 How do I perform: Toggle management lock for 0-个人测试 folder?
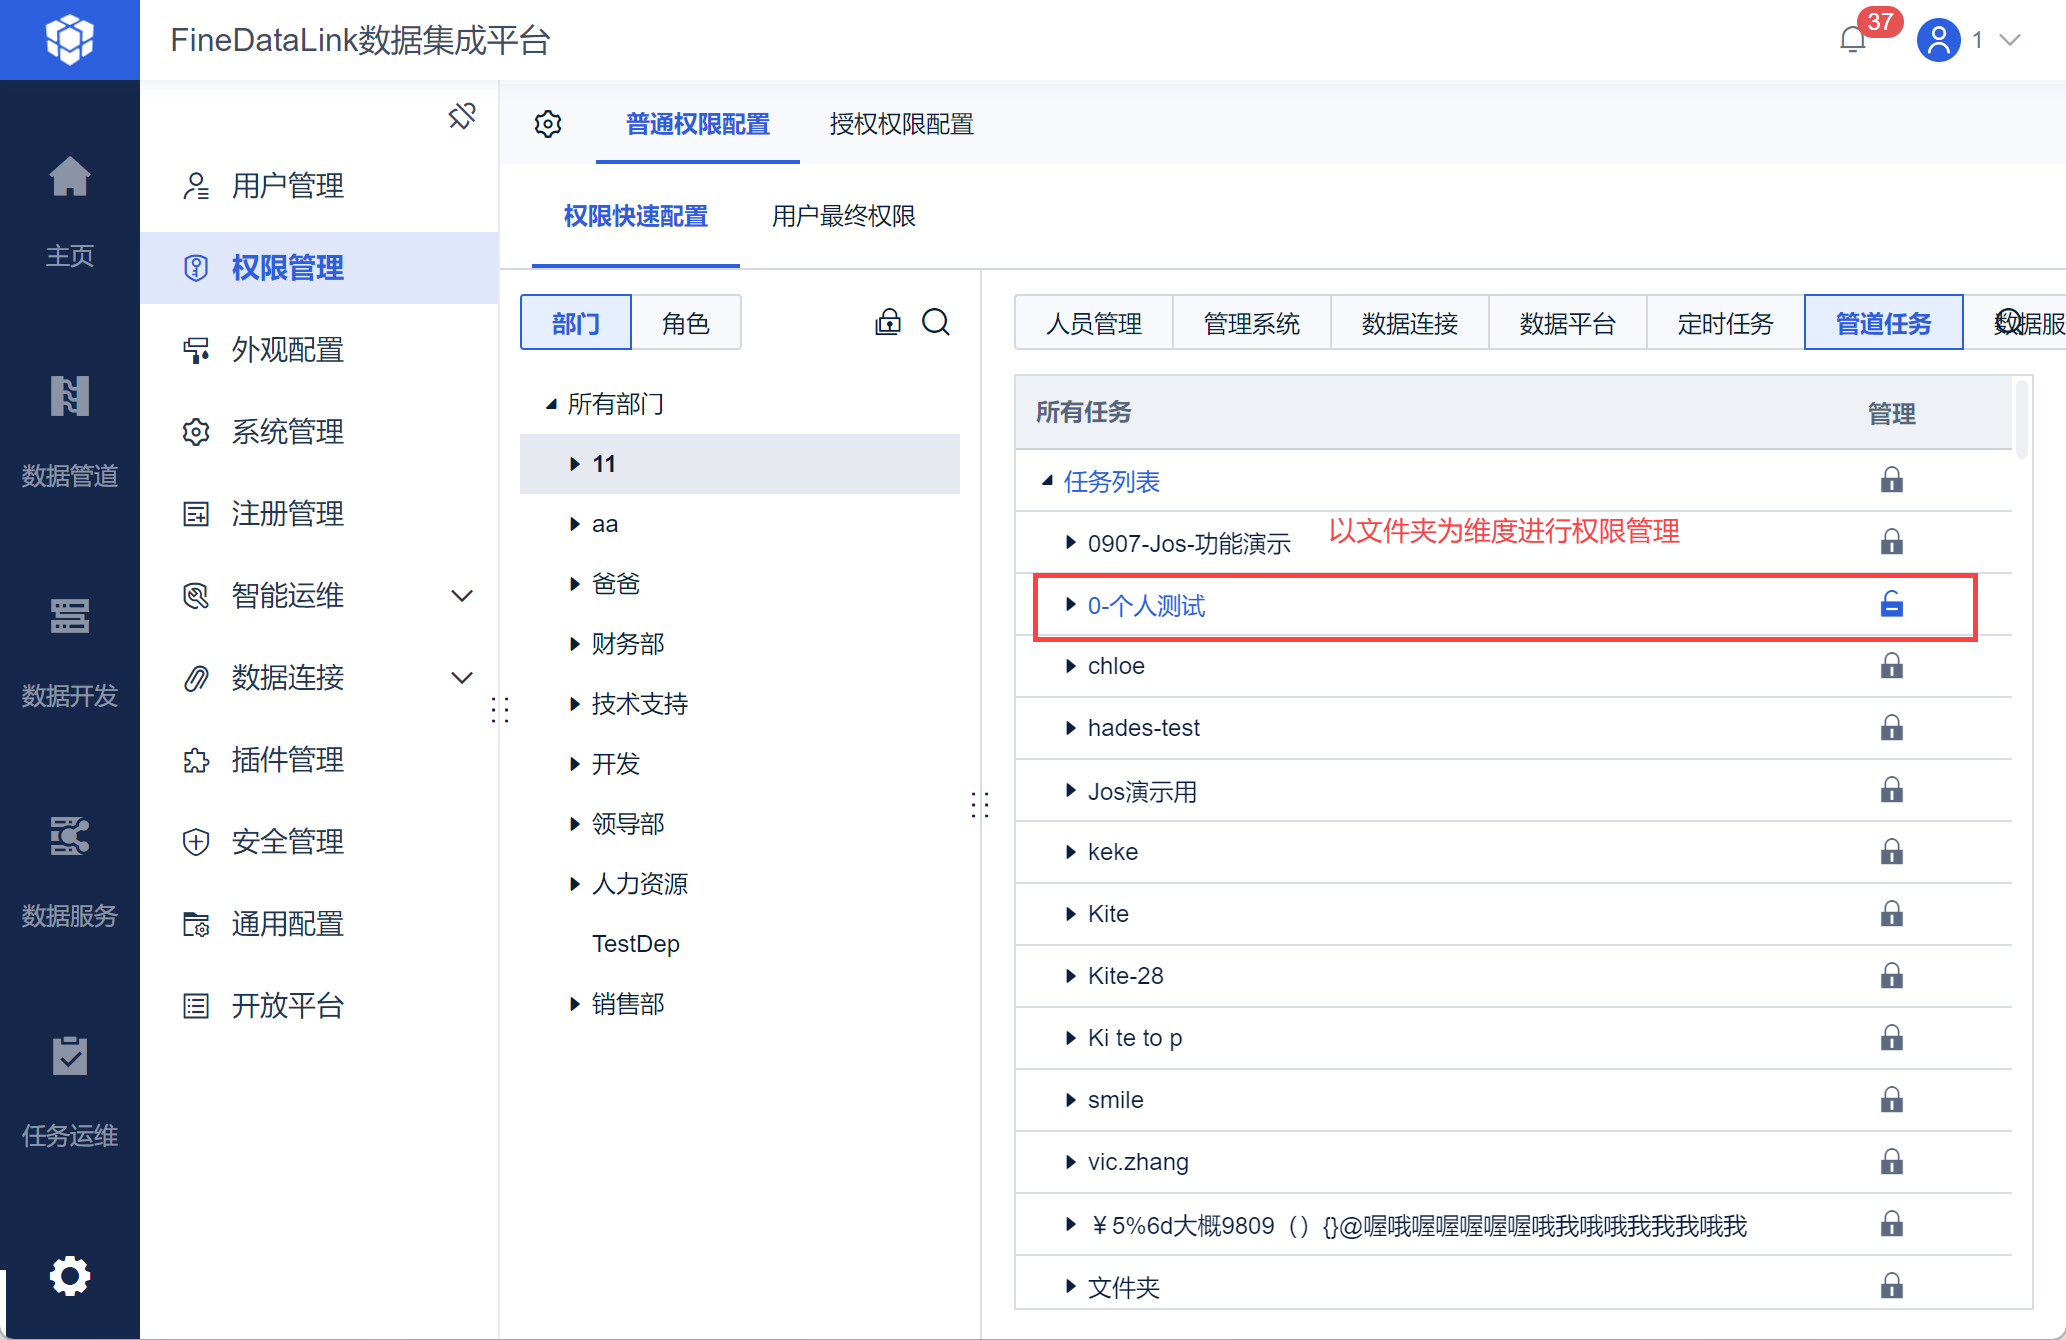coord(1891,605)
